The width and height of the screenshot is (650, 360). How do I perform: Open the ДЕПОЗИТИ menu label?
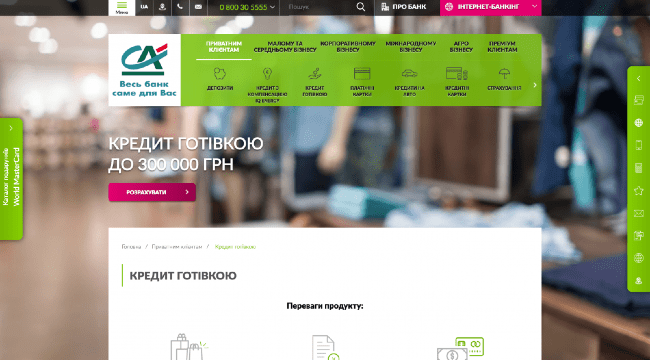[x=220, y=88]
